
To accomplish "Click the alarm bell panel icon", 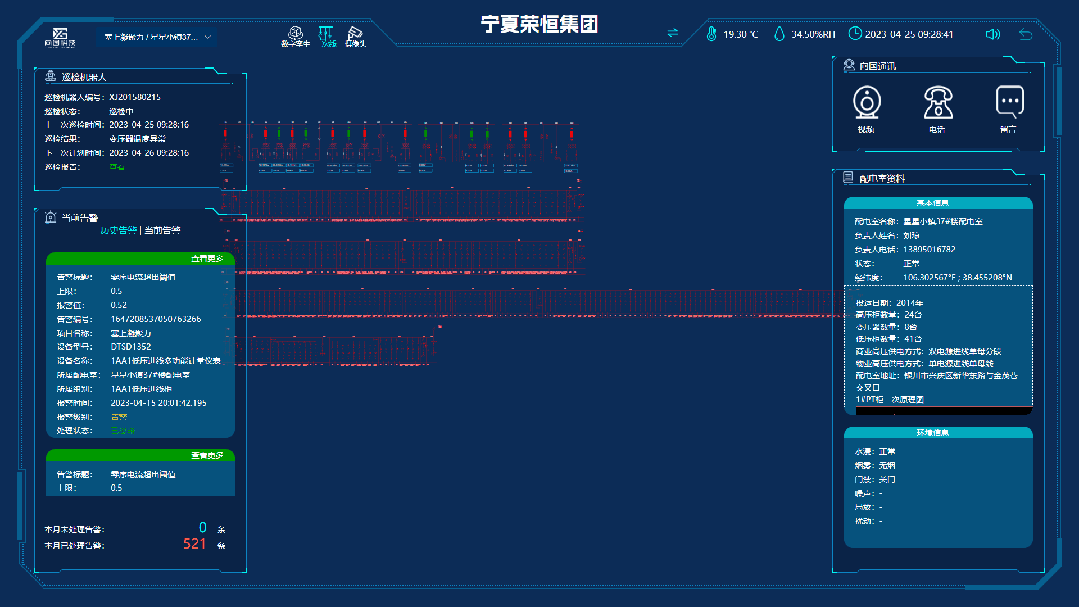I will pos(50,217).
